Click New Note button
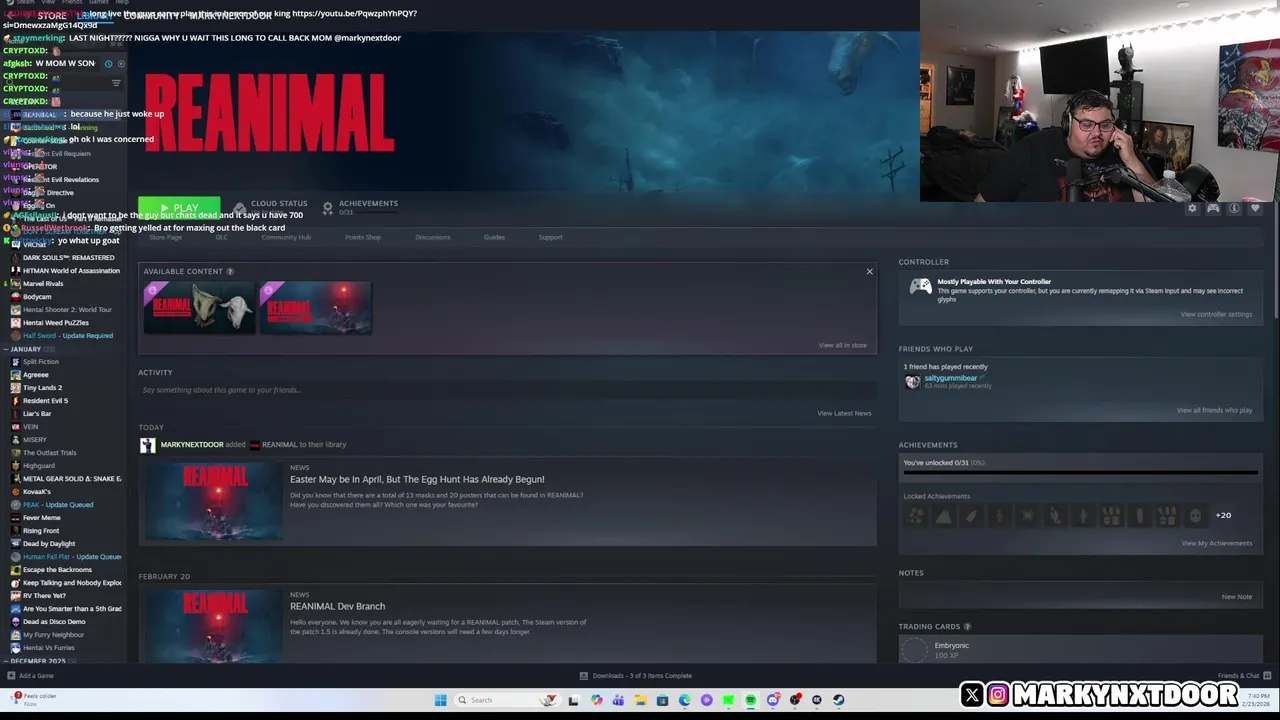This screenshot has height=720, width=1280. [x=1236, y=596]
